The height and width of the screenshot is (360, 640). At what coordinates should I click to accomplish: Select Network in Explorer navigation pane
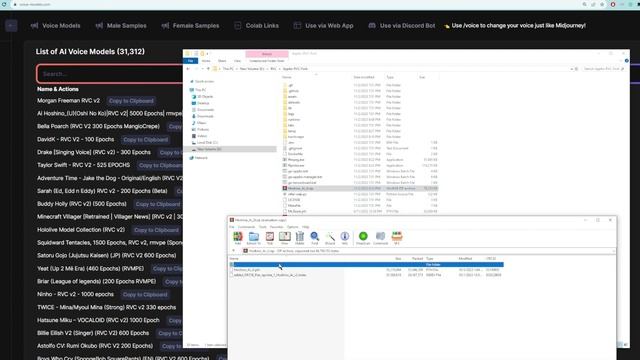coord(198,158)
